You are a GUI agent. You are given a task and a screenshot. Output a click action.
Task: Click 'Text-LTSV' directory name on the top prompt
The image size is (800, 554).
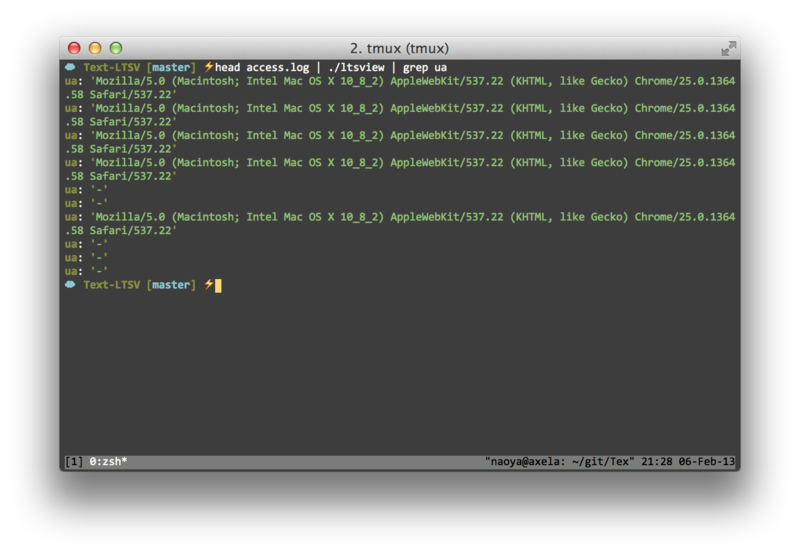pyautogui.click(x=112, y=67)
